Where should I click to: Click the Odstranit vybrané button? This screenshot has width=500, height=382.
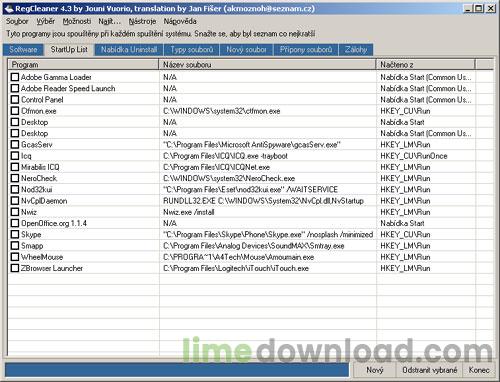click(430, 370)
